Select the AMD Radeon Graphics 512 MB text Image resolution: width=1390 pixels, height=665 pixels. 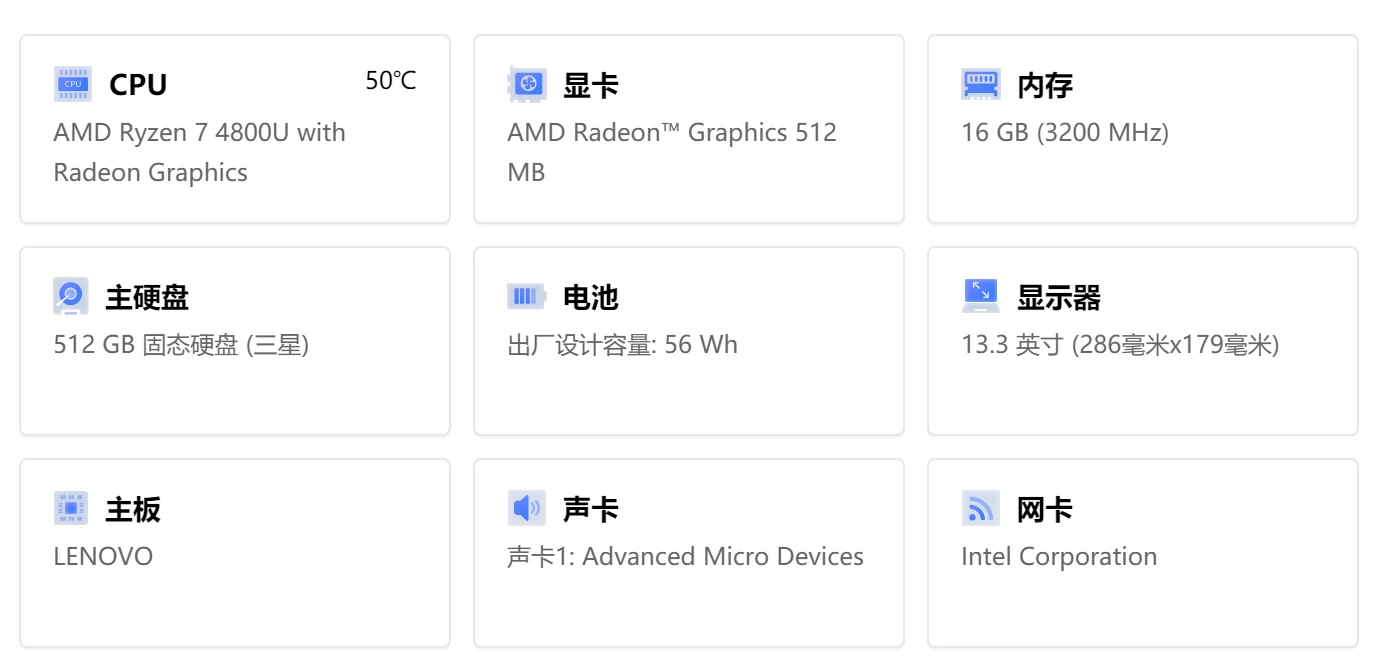click(x=671, y=152)
